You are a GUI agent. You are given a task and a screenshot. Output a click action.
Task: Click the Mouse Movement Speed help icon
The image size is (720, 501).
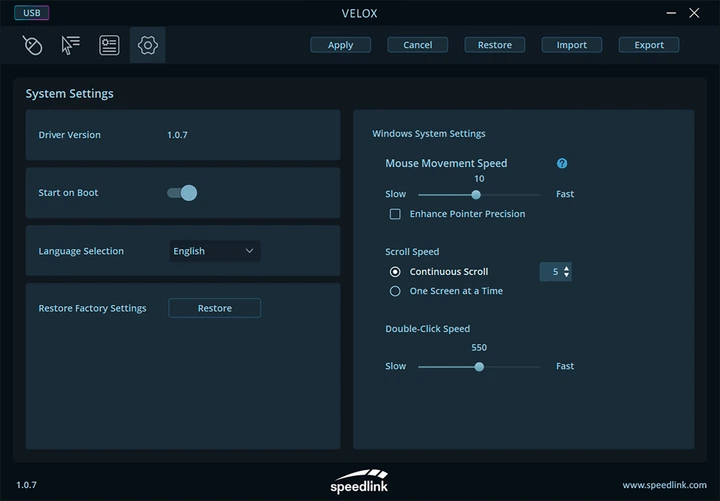(562, 163)
